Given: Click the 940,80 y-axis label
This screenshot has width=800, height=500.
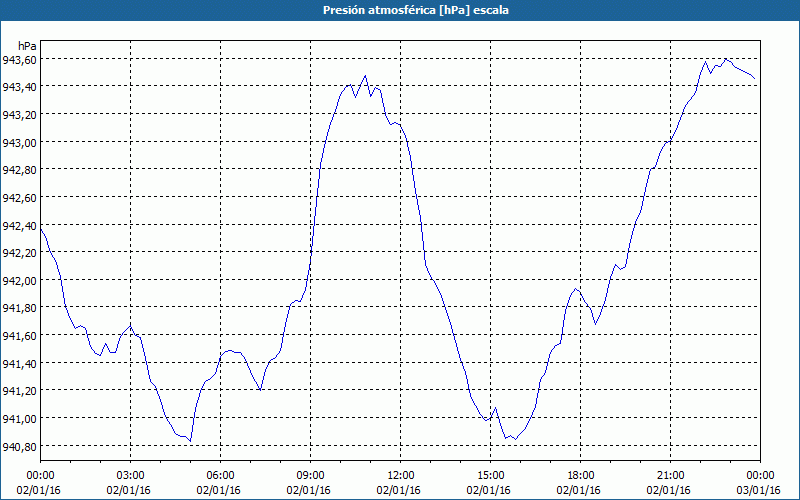Looking at the screenshot, I should coord(19,447).
